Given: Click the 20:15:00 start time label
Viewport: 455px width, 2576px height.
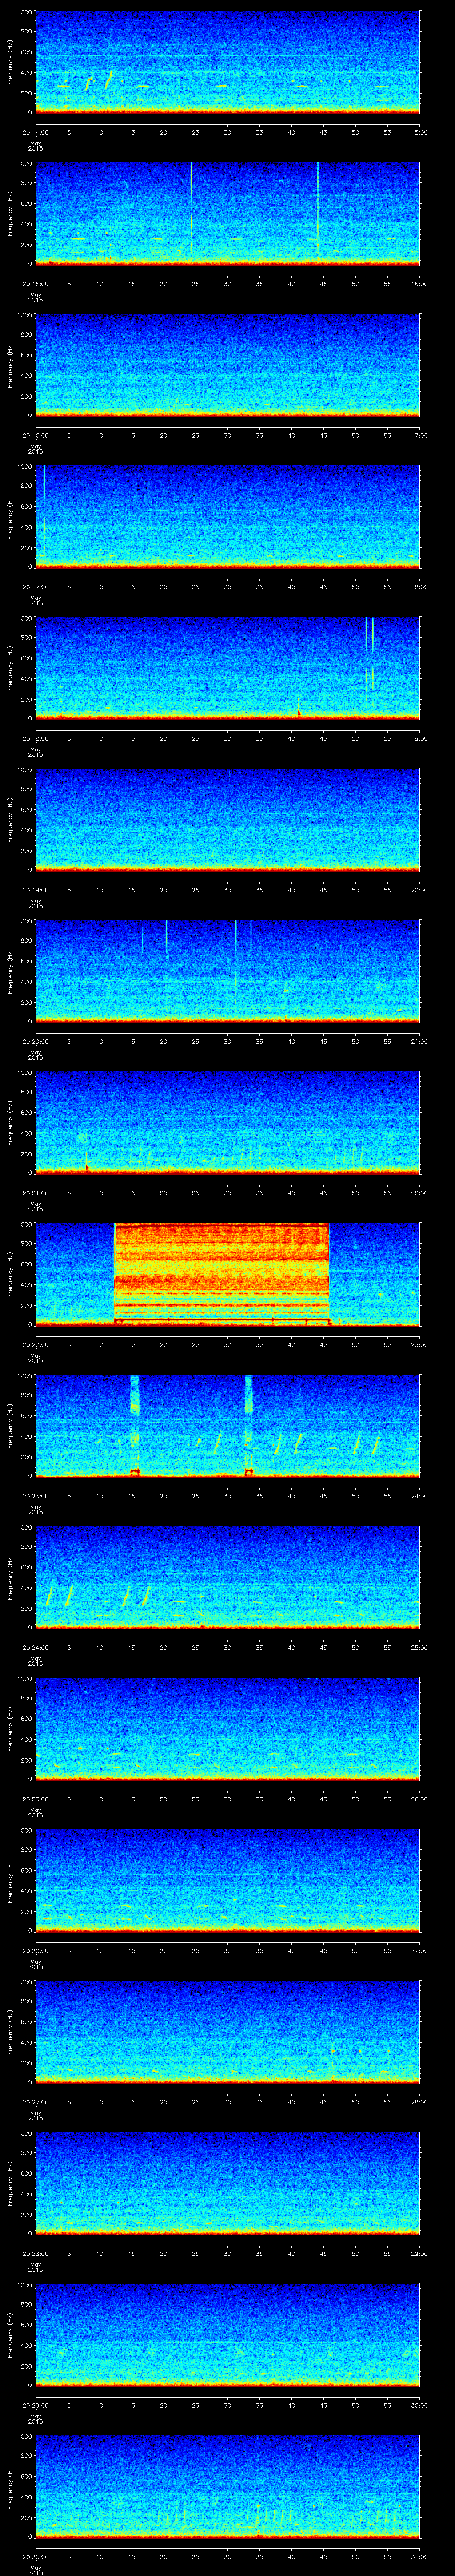Looking at the screenshot, I should coord(35,284).
